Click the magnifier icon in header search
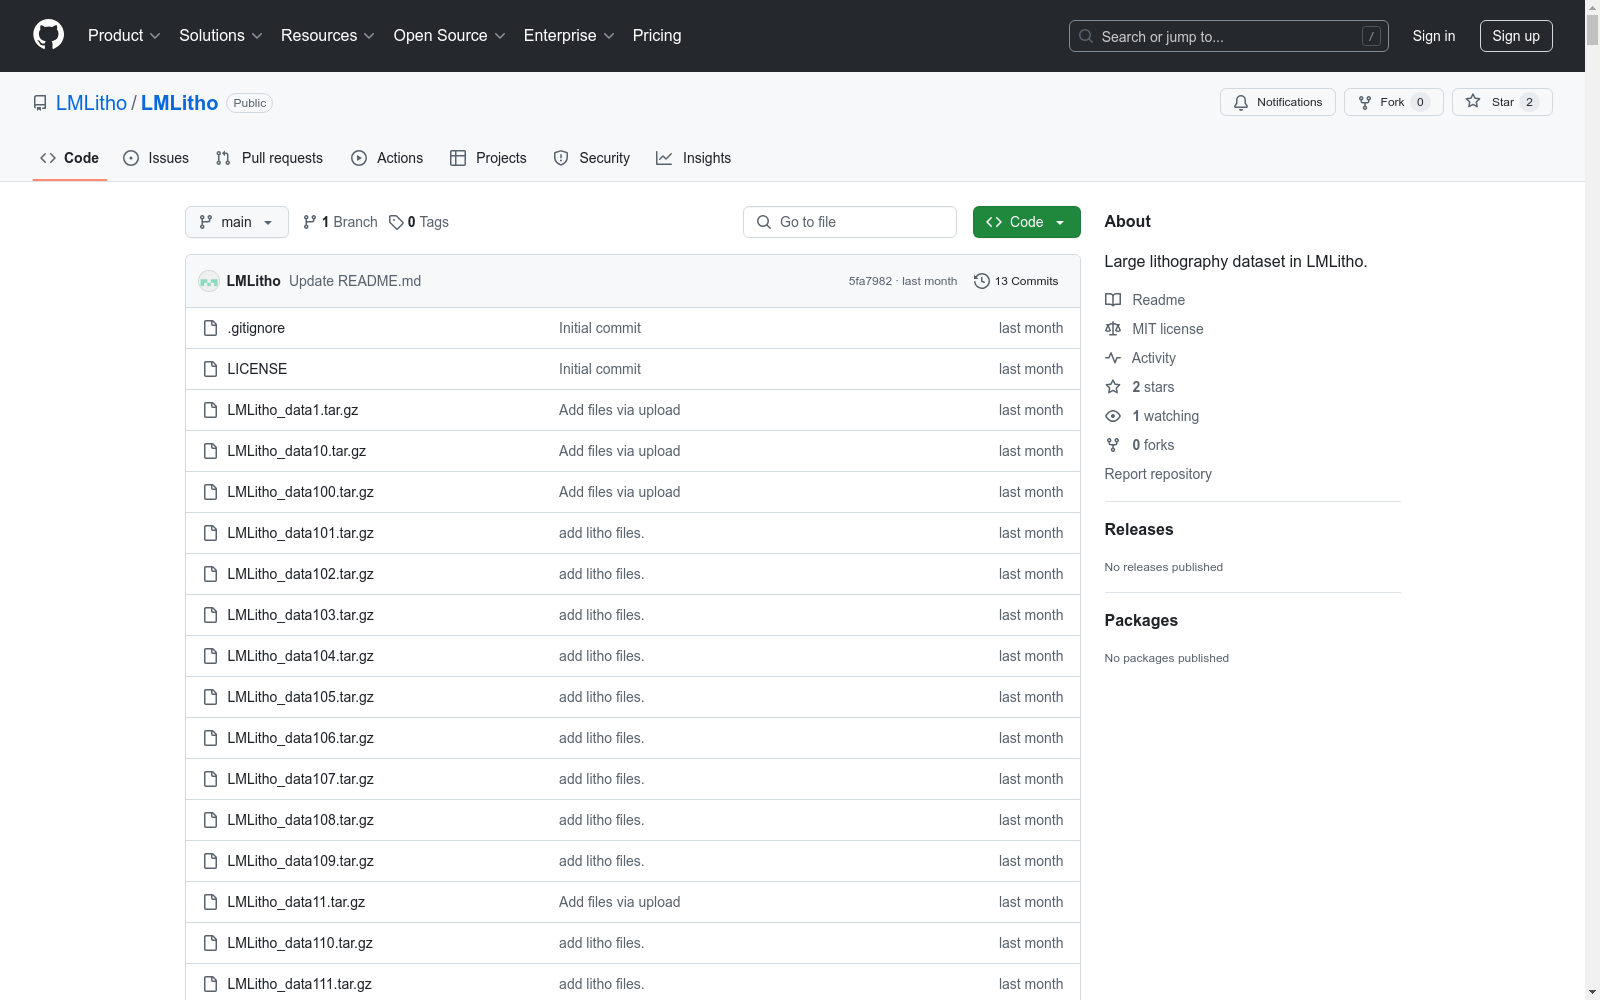The image size is (1600, 1000). [1086, 36]
